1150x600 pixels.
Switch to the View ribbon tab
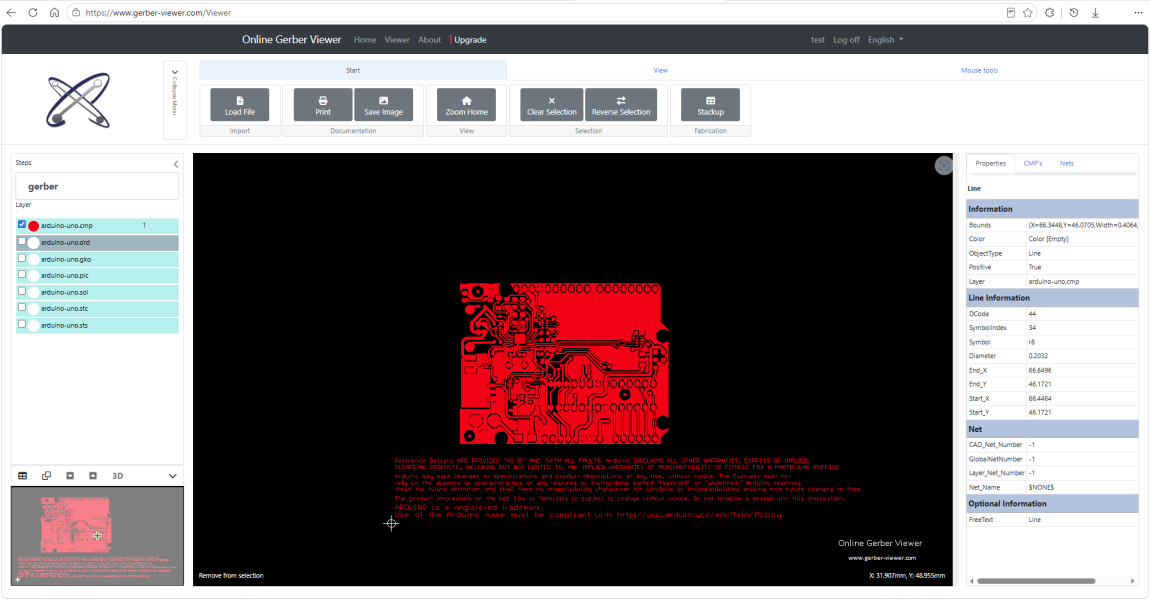(660, 70)
